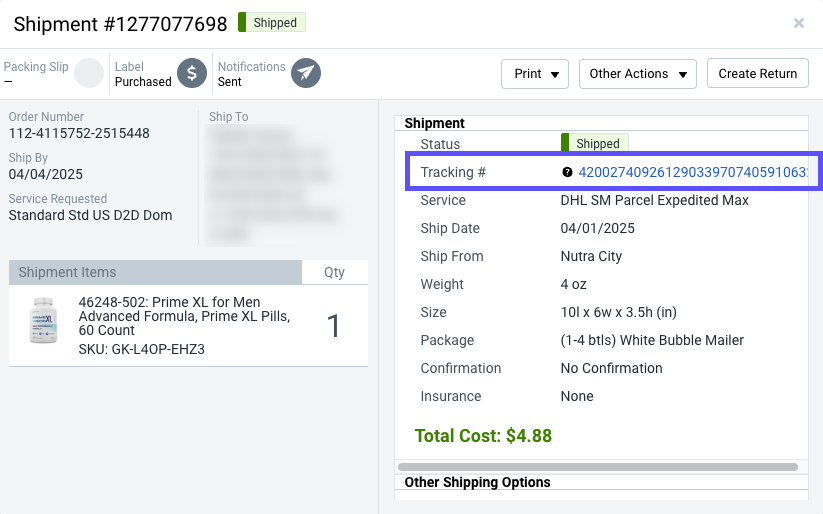
Task: Expand the Other Shipping Options section
Action: tap(477, 482)
